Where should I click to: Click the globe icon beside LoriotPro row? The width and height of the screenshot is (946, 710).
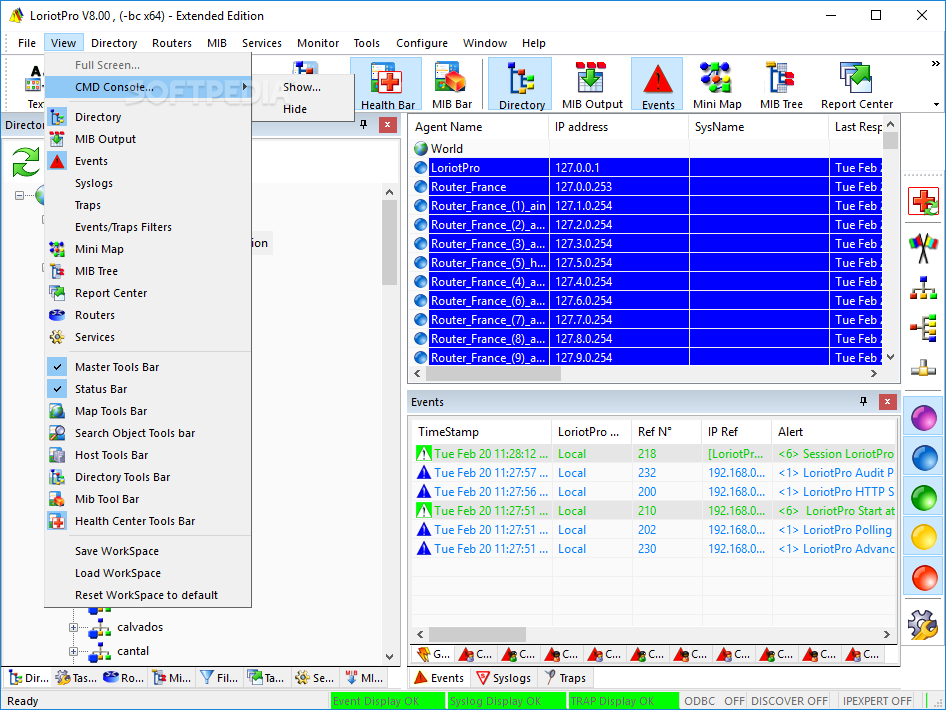[x=421, y=168]
